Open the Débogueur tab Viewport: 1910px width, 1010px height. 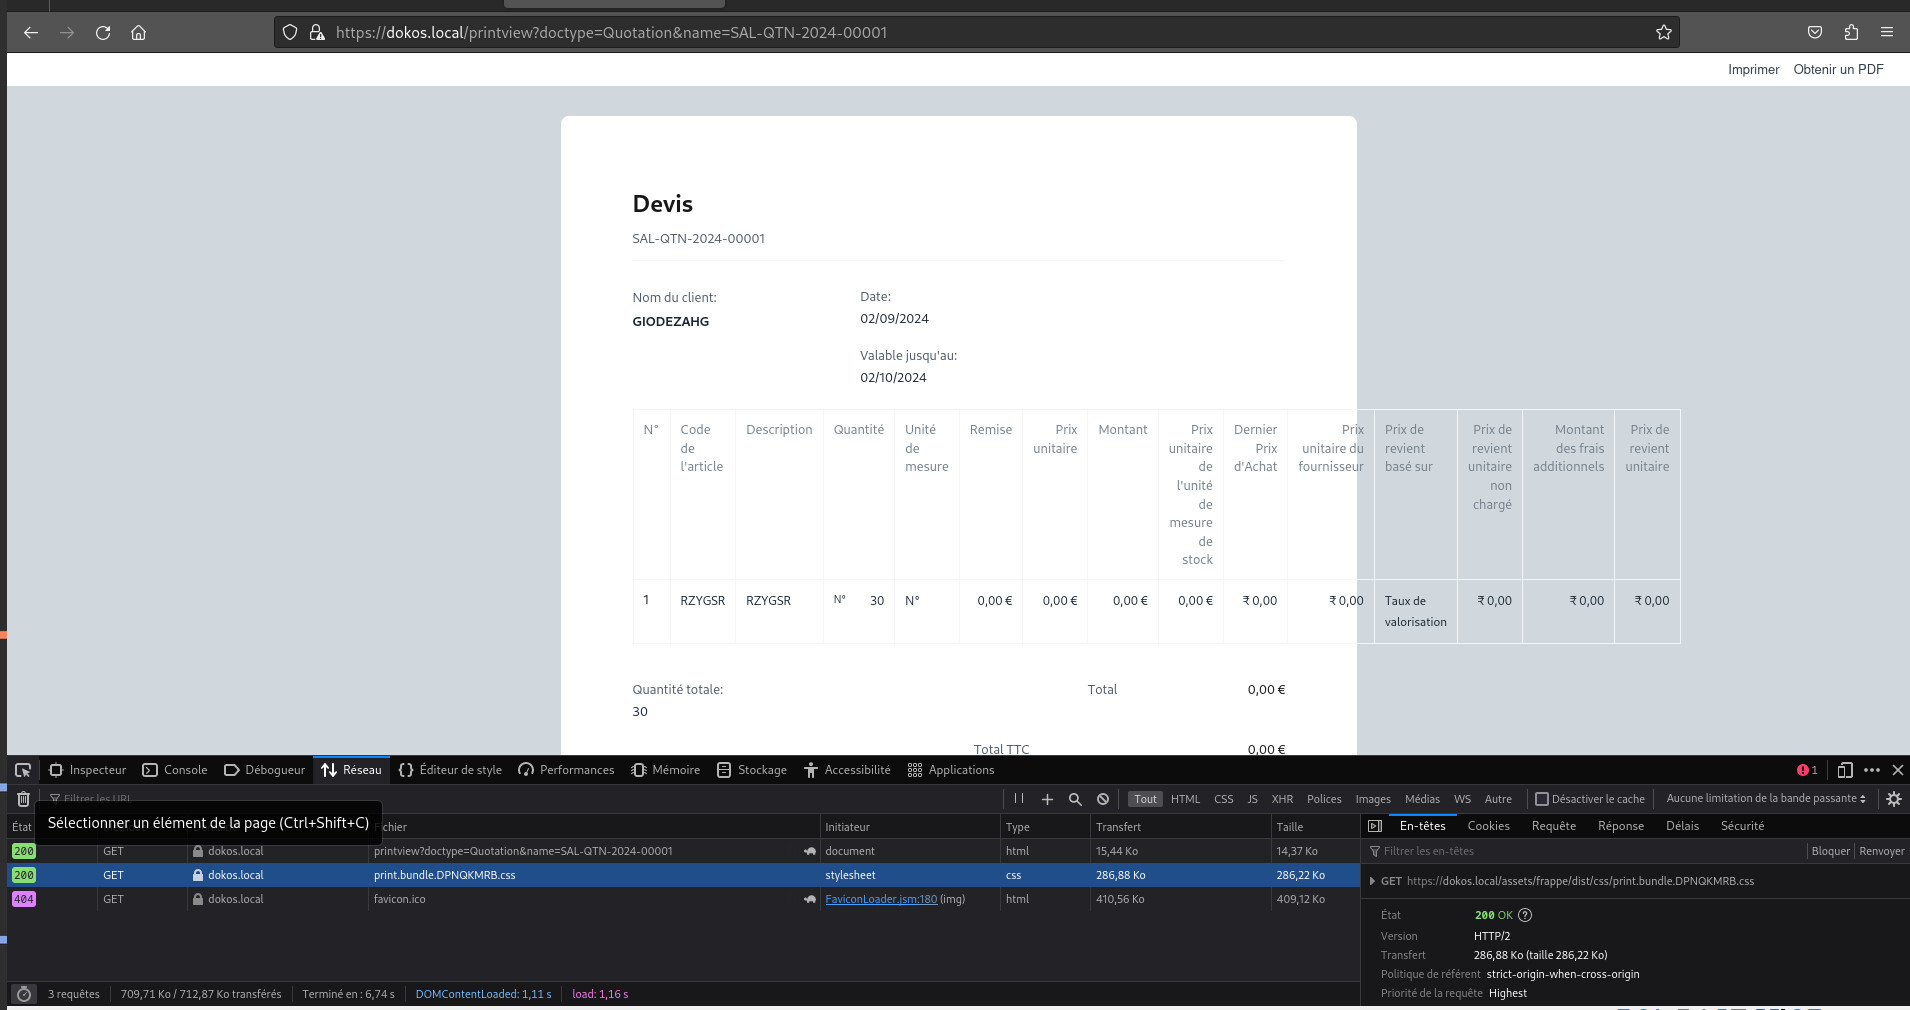[265, 770]
